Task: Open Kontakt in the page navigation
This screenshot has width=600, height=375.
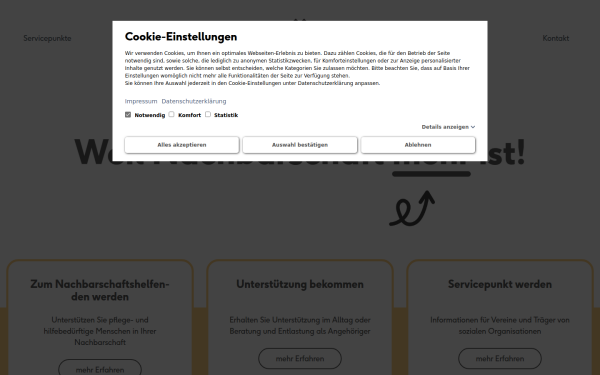Action: 556,38
